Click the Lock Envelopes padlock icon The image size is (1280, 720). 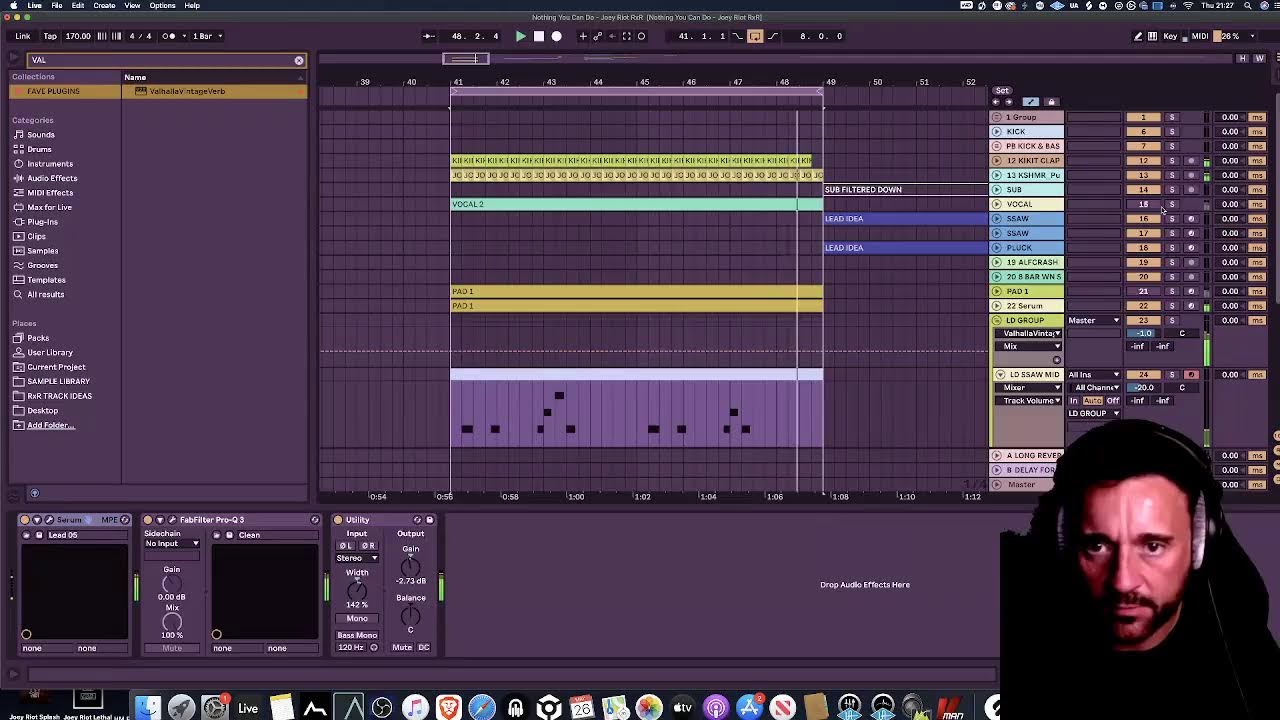[x=1050, y=102]
